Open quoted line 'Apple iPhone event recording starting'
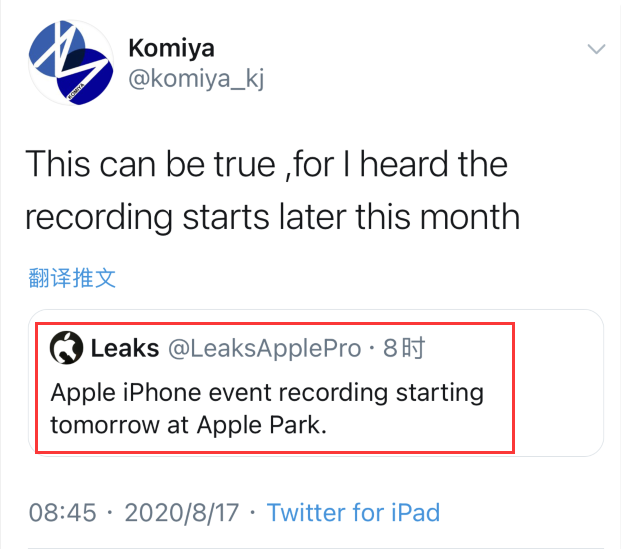Image resolution: width=621 pixels, height=549 pixels. coord(267,391)
